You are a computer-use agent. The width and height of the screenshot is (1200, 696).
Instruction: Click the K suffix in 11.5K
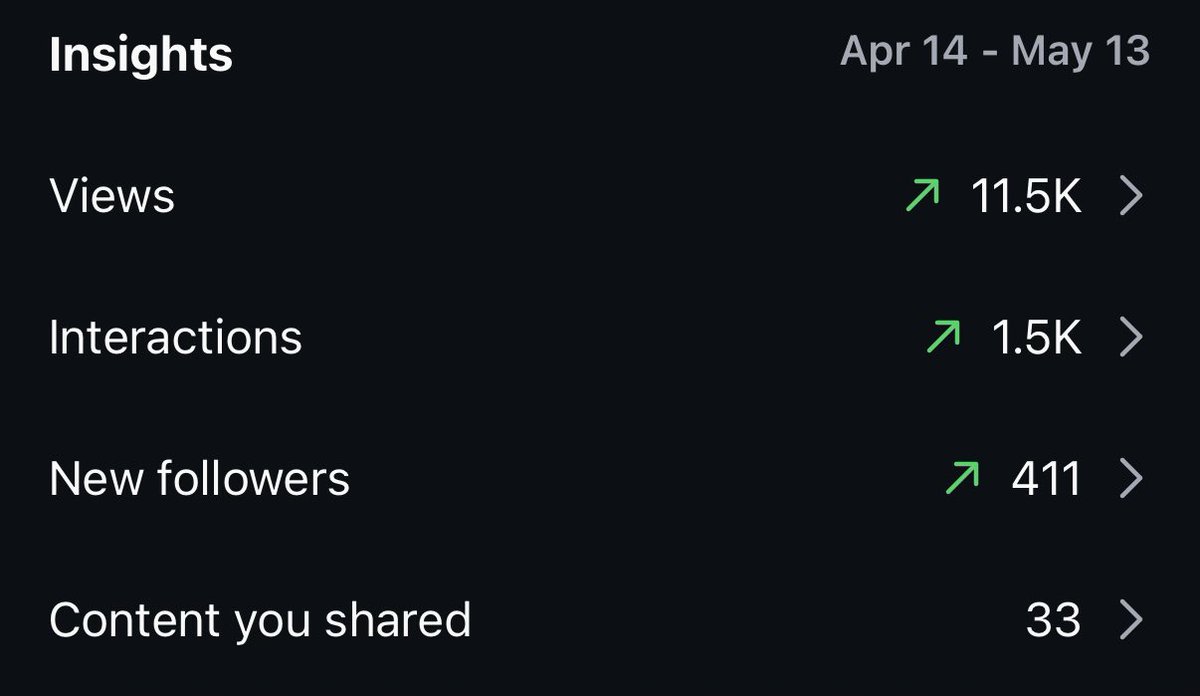click(1067, 197)
